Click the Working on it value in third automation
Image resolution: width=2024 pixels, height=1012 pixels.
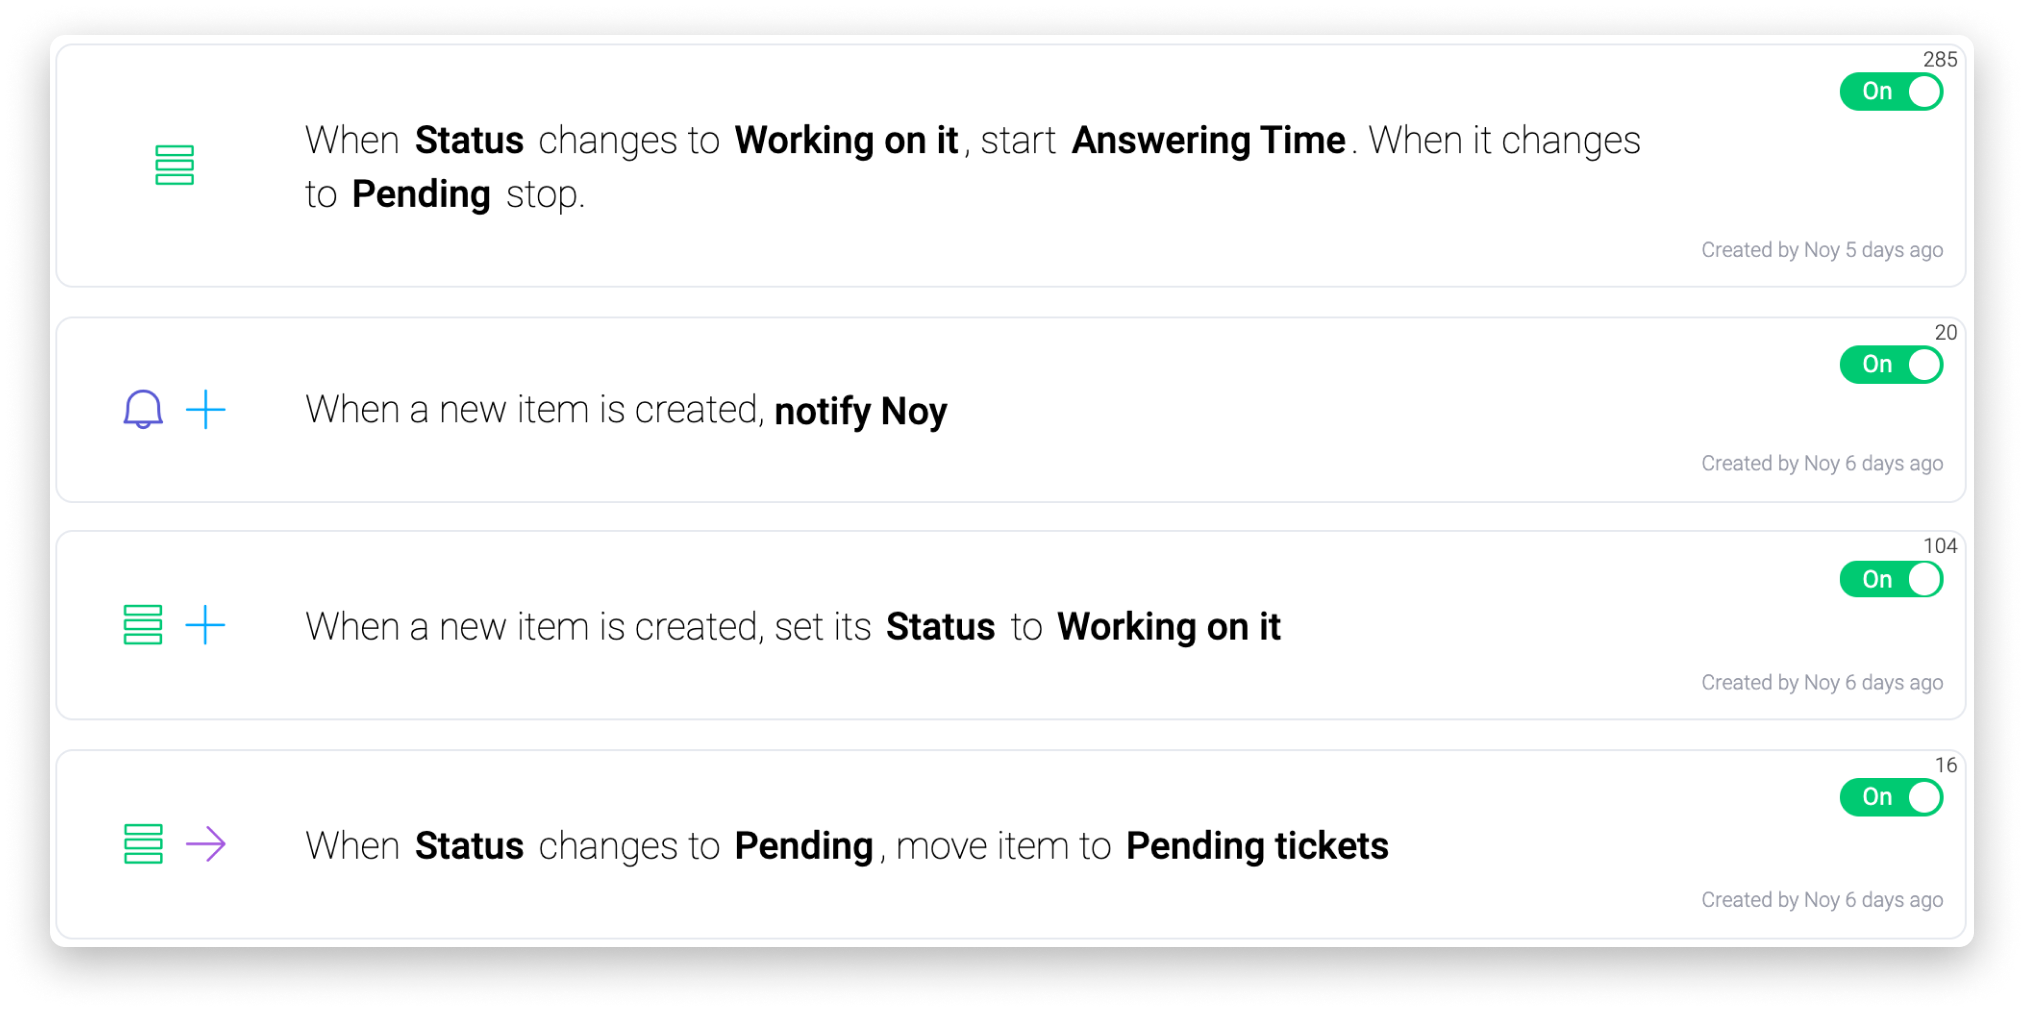[x=1169, y=627]
